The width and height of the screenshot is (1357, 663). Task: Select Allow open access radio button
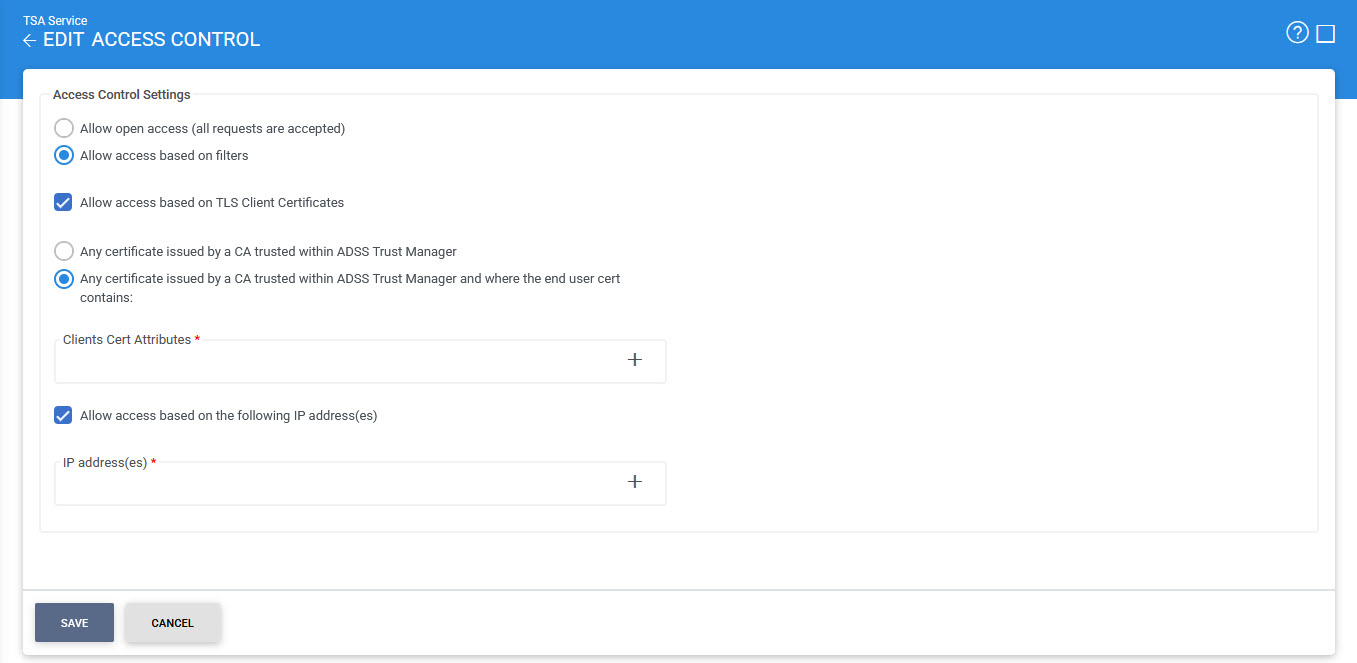(64, 128)
